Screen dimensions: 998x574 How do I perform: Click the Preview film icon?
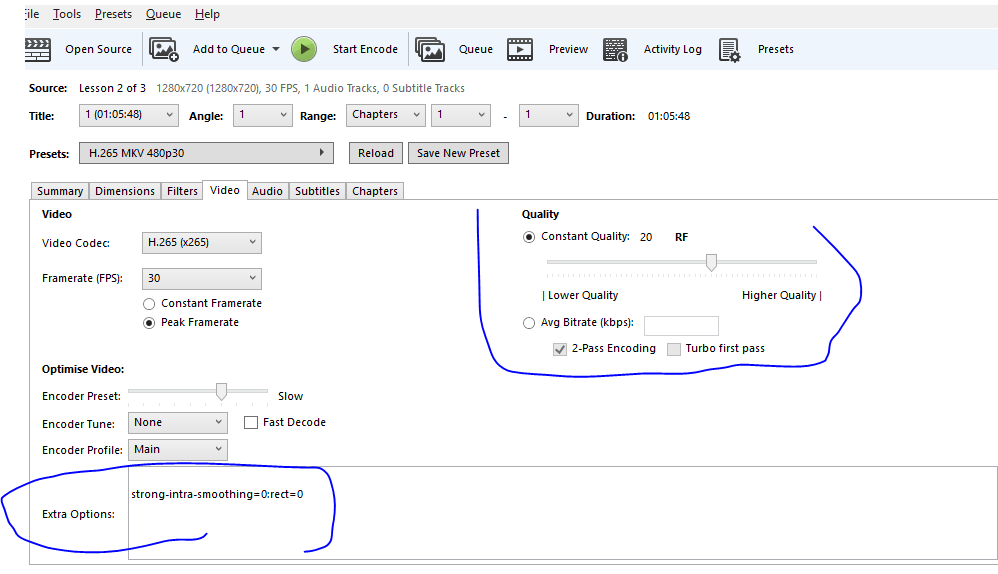click(x=520, y=49)
